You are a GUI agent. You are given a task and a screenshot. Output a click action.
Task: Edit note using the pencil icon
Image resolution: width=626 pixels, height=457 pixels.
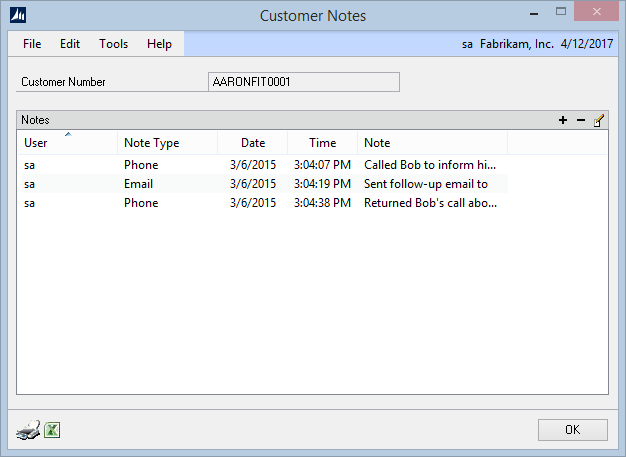(x=598, y=120)
